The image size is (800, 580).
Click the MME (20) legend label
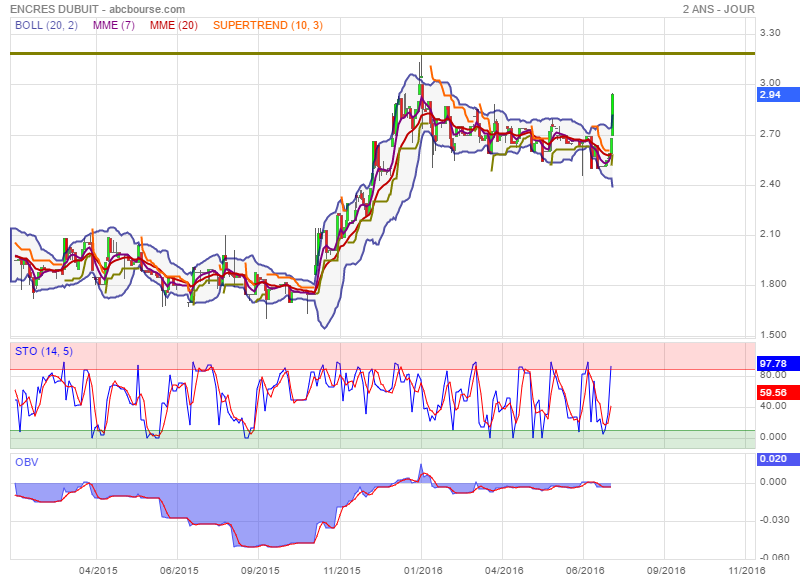(173, 25)
